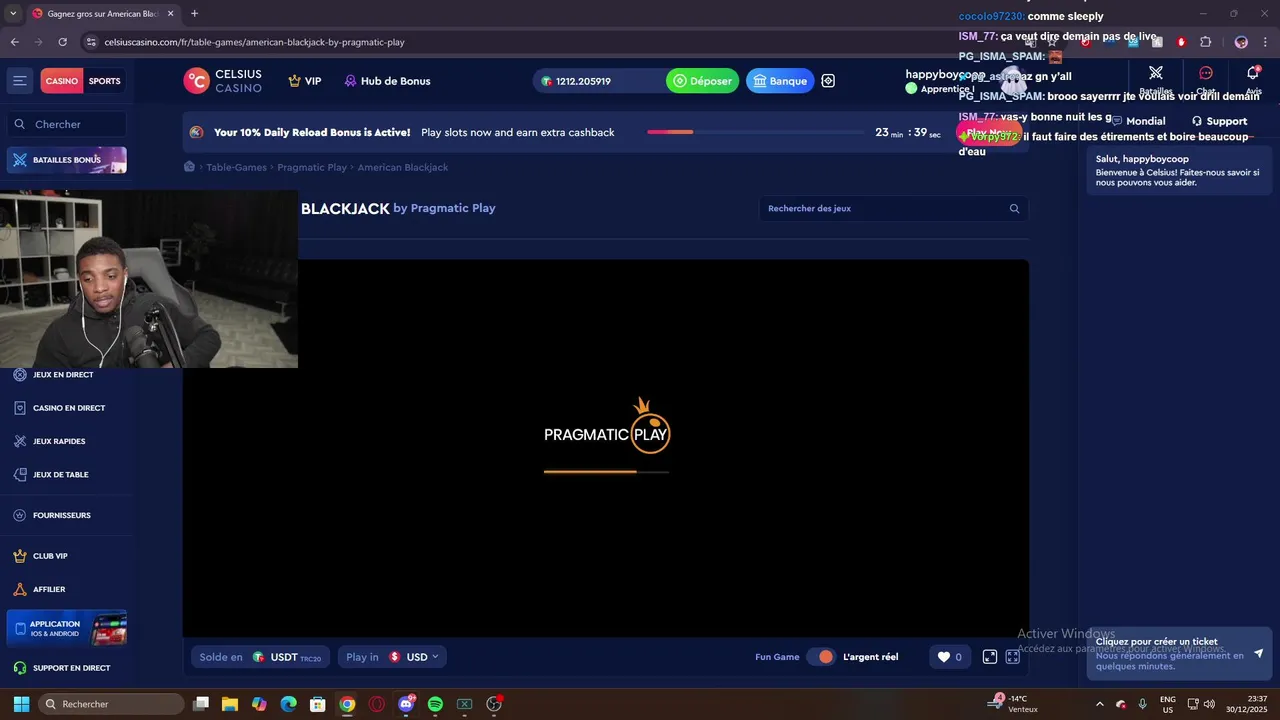Viewport: 1280px width, 720px height.
Task: Open Jeux de Table in sidebar
Action: tap(51, 475)
